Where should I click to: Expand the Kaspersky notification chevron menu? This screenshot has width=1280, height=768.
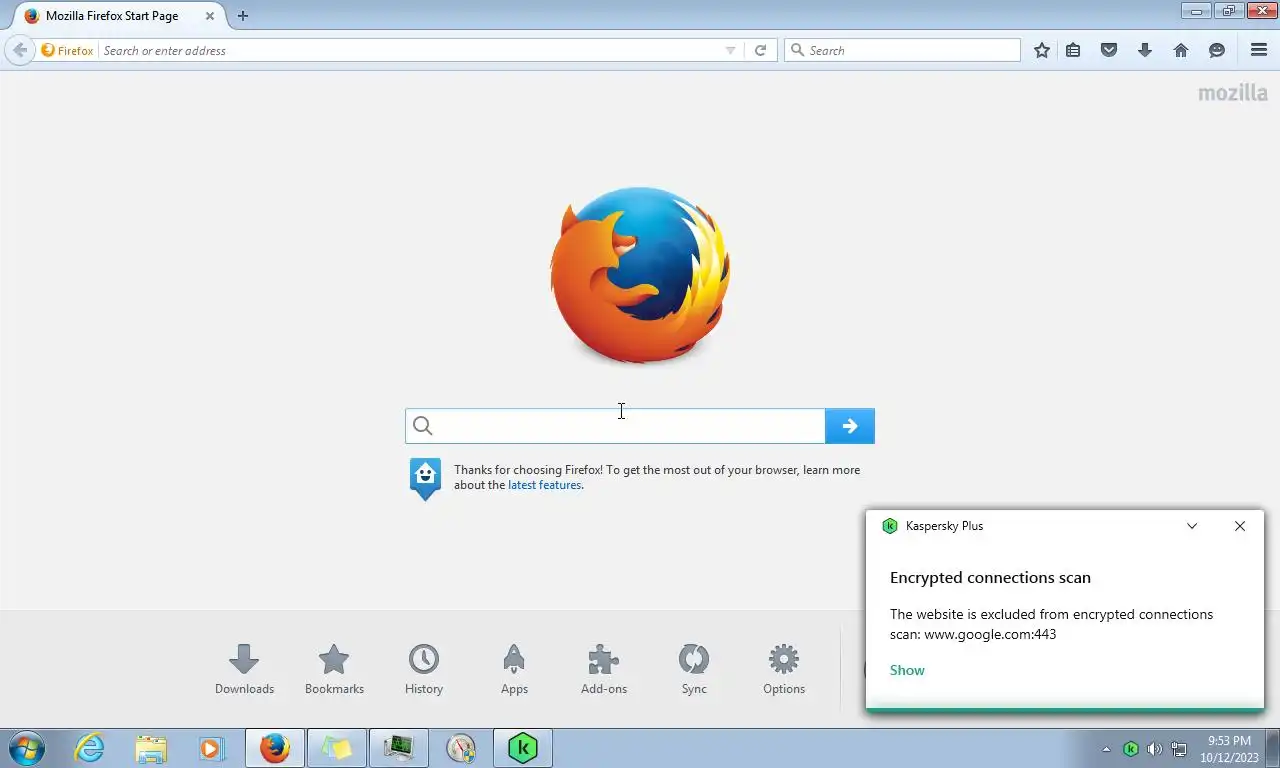[1192, 526]
